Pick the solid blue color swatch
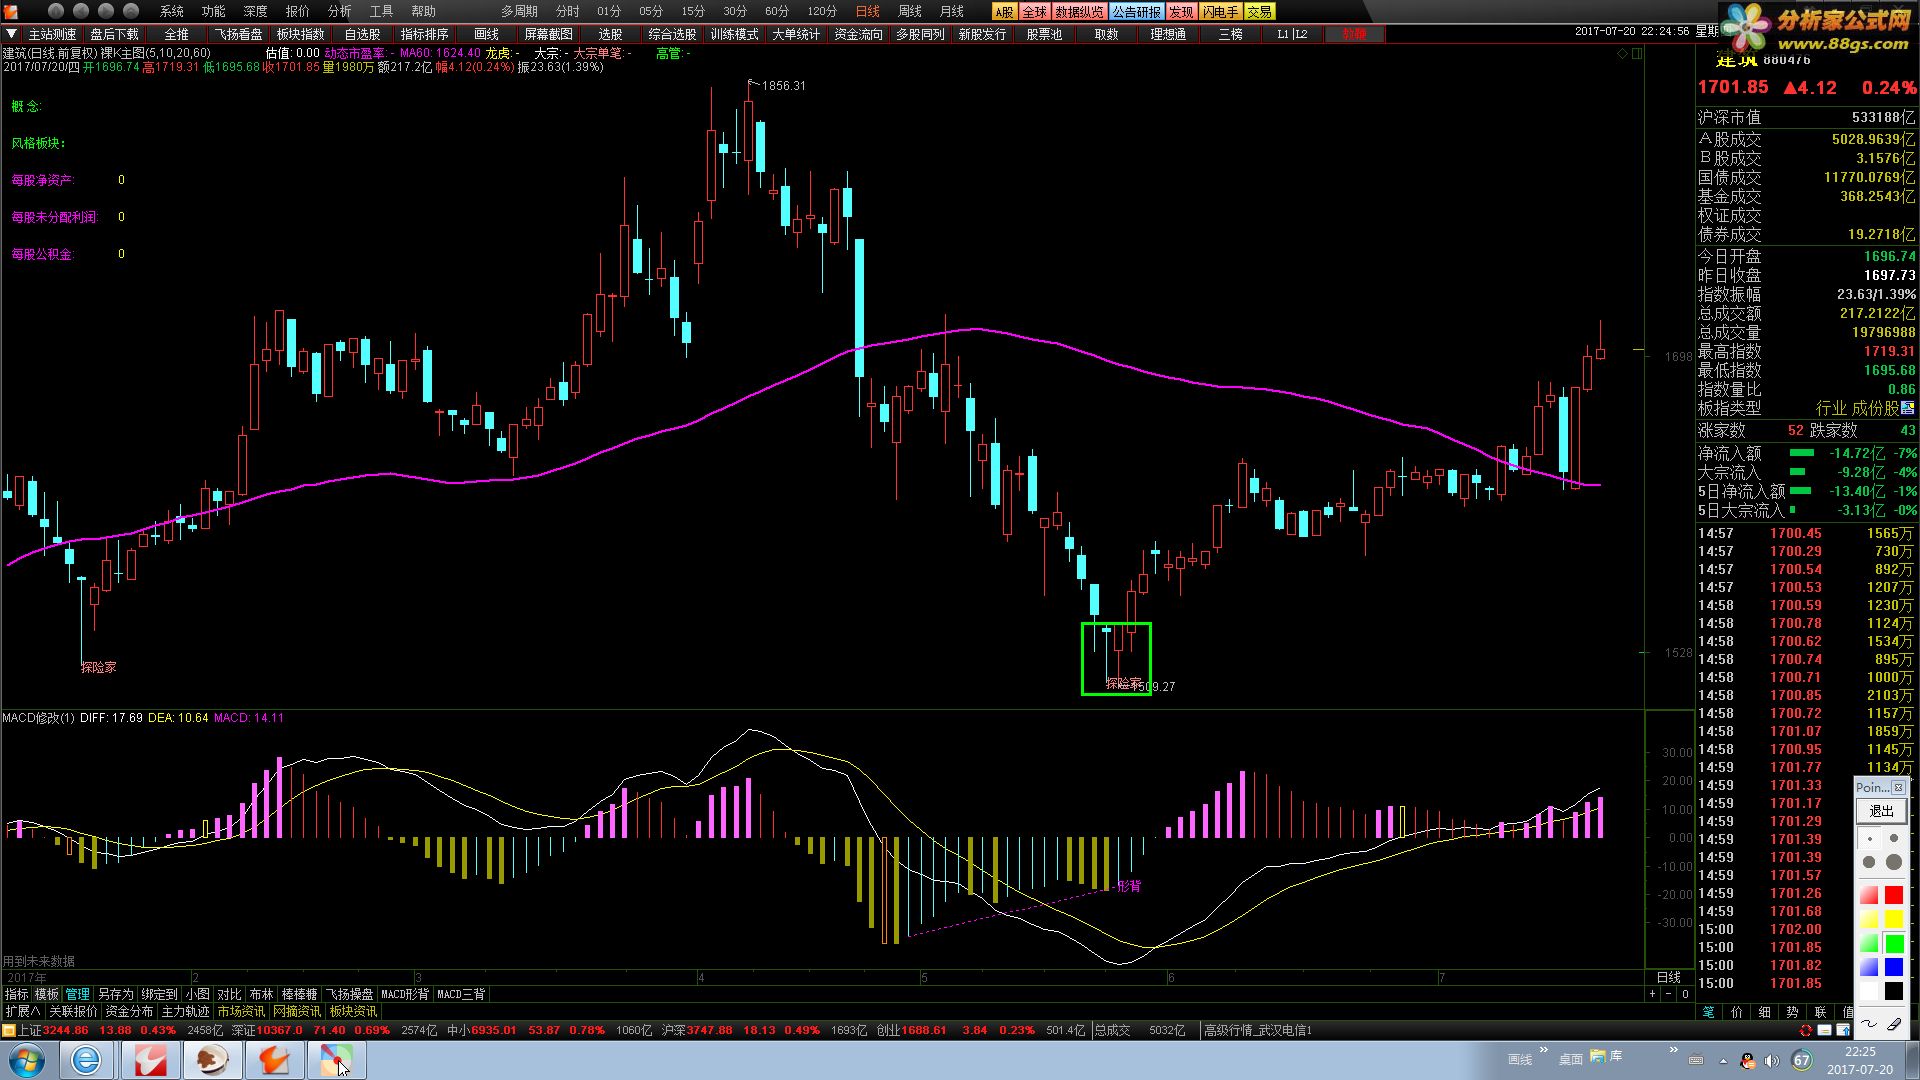 (x=1894, y=967)
